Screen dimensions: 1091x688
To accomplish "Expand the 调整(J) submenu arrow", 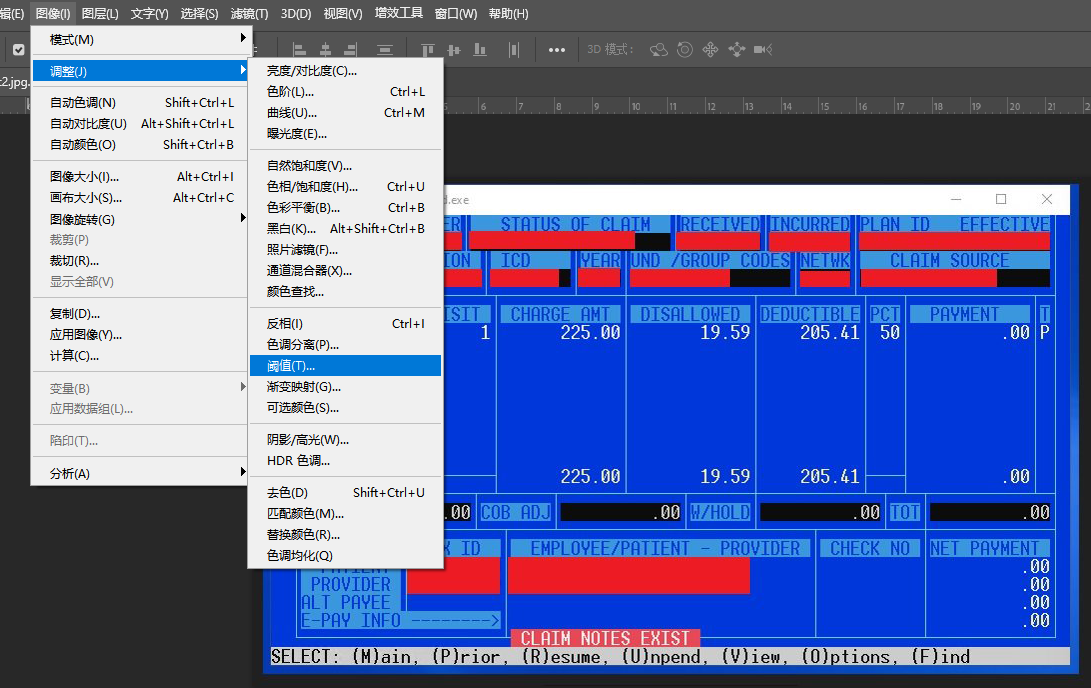I will point(243,70).
